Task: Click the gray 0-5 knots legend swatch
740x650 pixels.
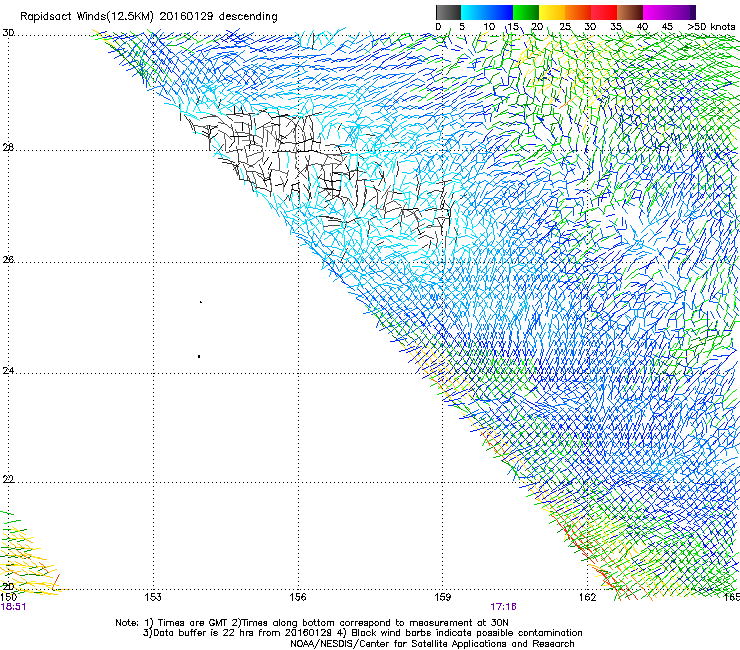Action: (x=448, y=12)
